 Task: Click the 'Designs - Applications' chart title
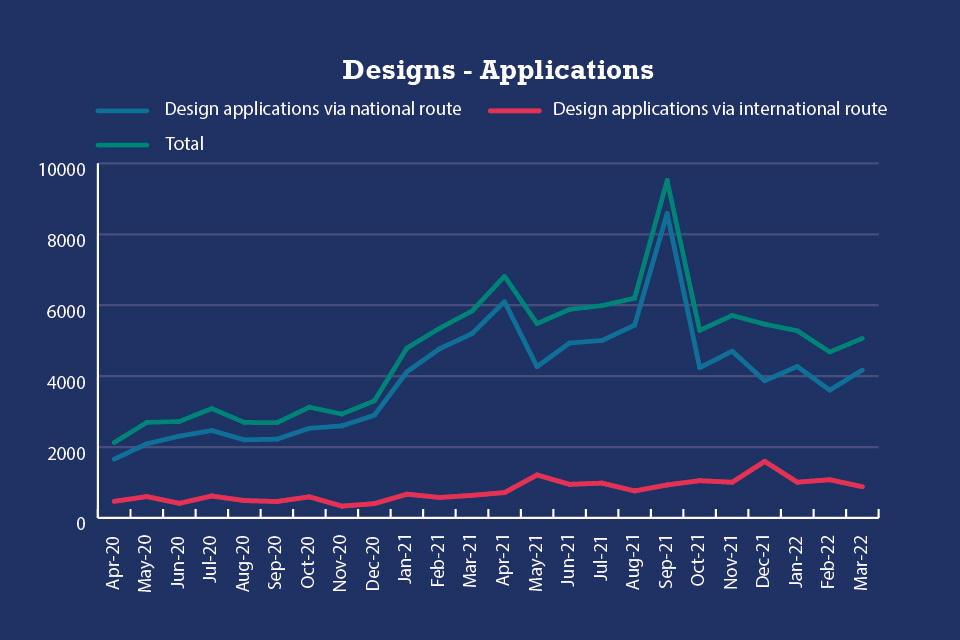[x=497, y=70]
